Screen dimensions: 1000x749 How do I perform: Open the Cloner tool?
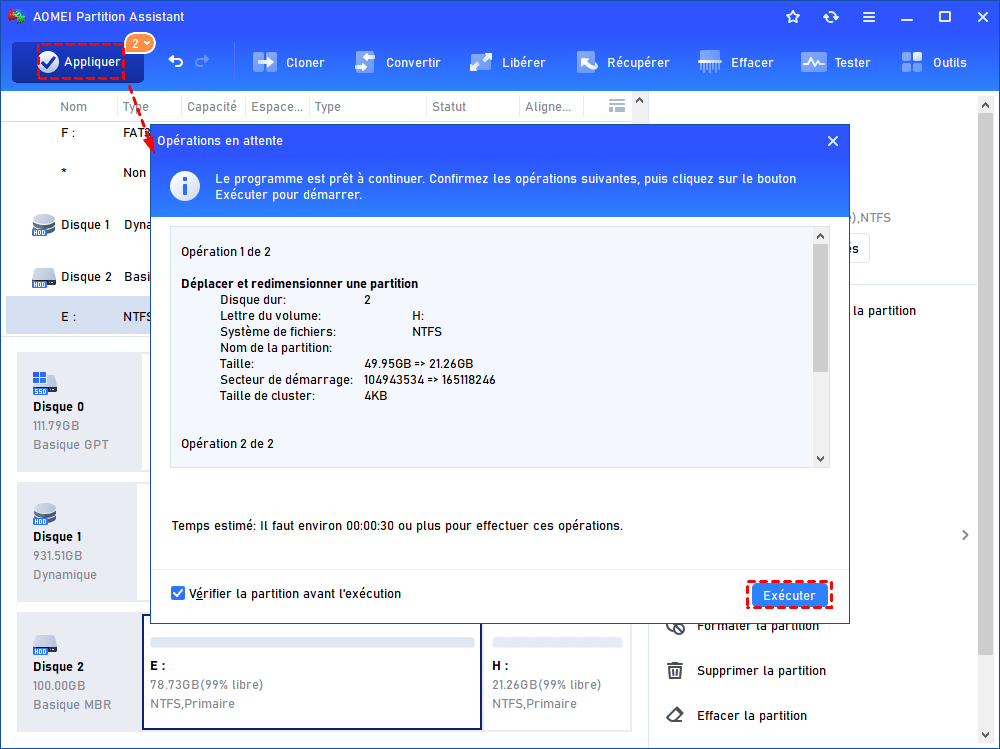289,63
